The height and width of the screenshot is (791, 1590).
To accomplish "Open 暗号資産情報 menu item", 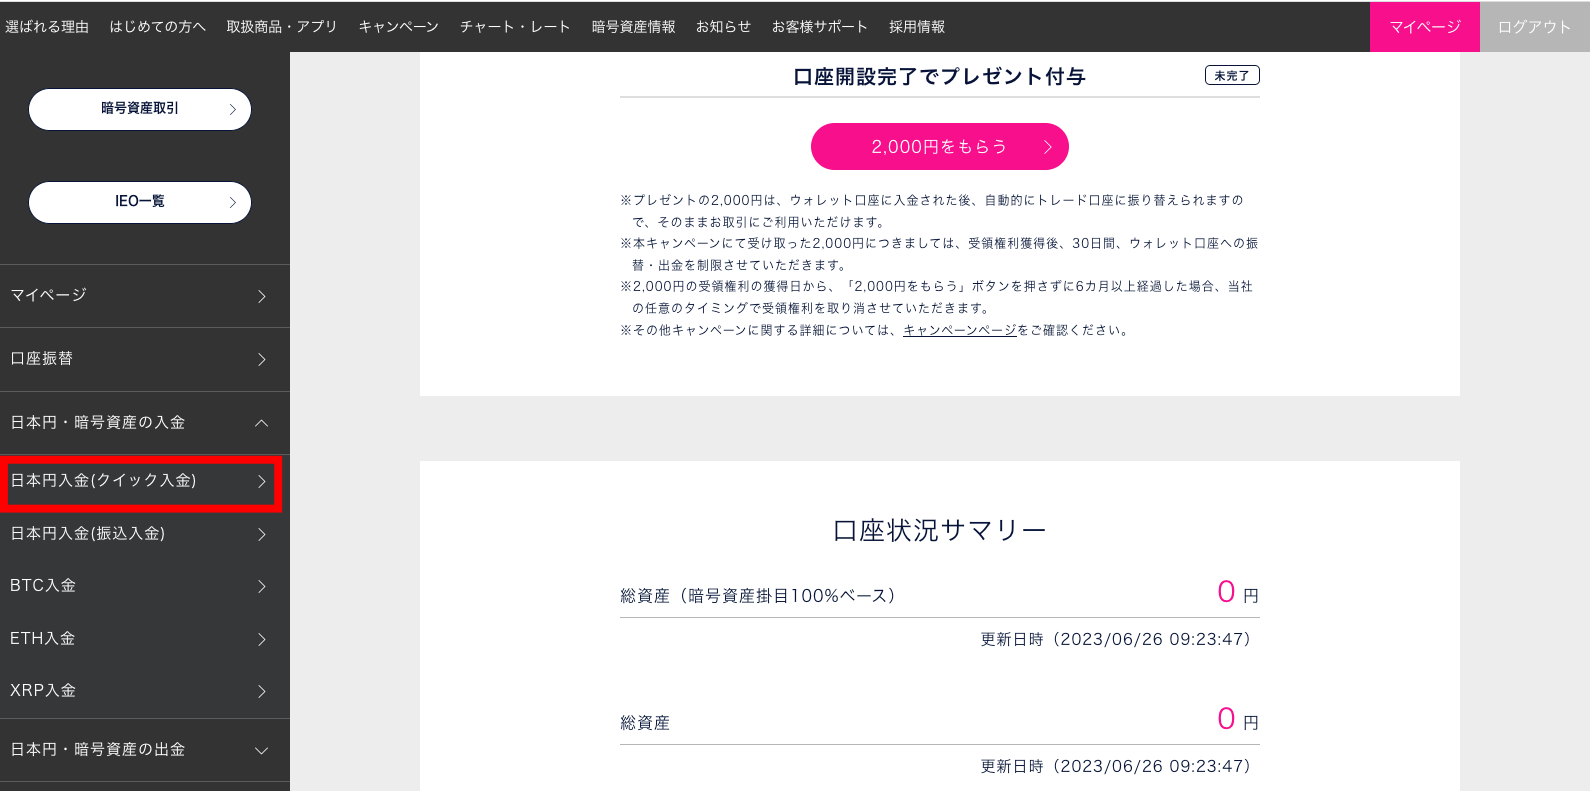I will pos(634,27).
